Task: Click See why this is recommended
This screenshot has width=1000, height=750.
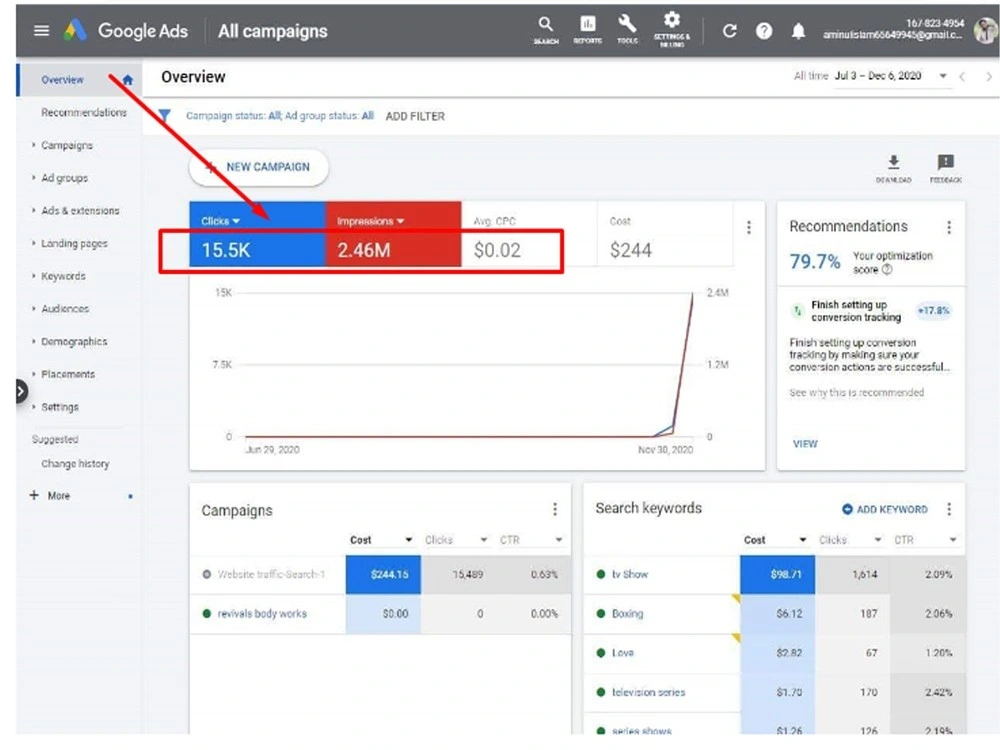Action: (857, 393)
